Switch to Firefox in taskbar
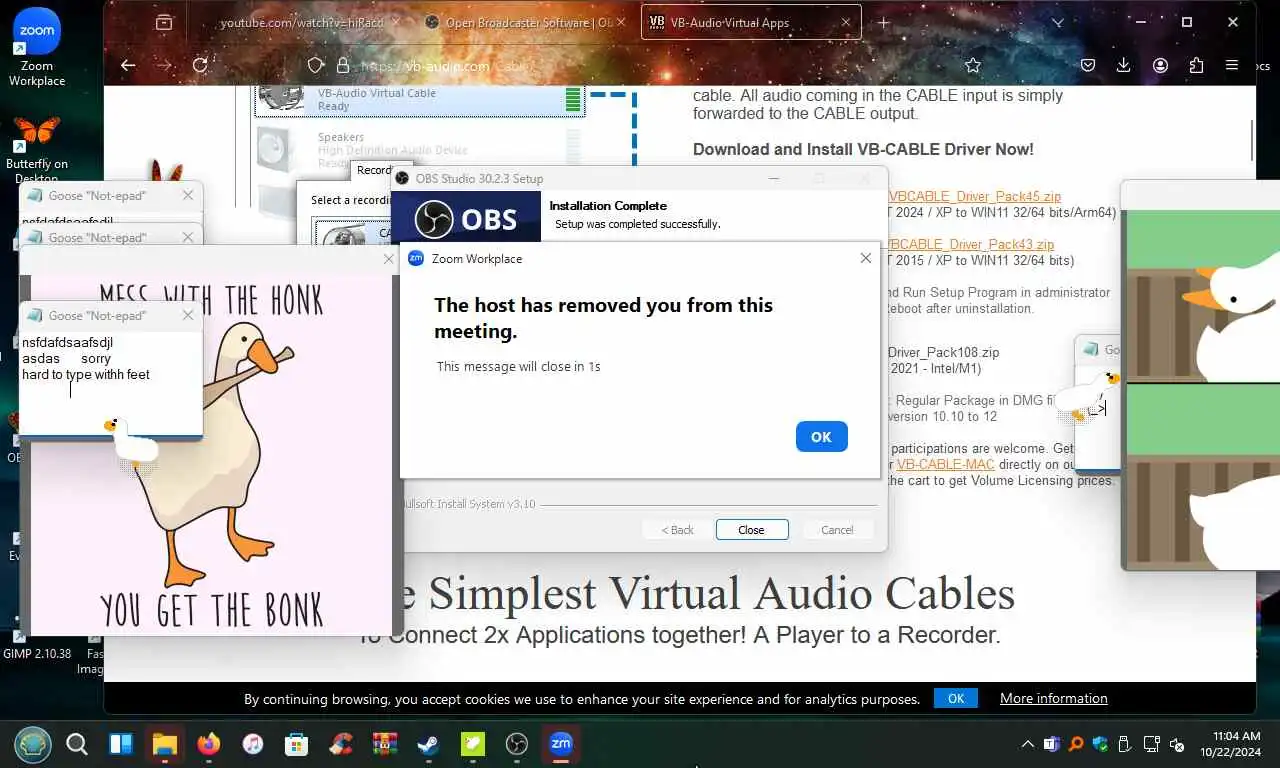 (208, 744)
